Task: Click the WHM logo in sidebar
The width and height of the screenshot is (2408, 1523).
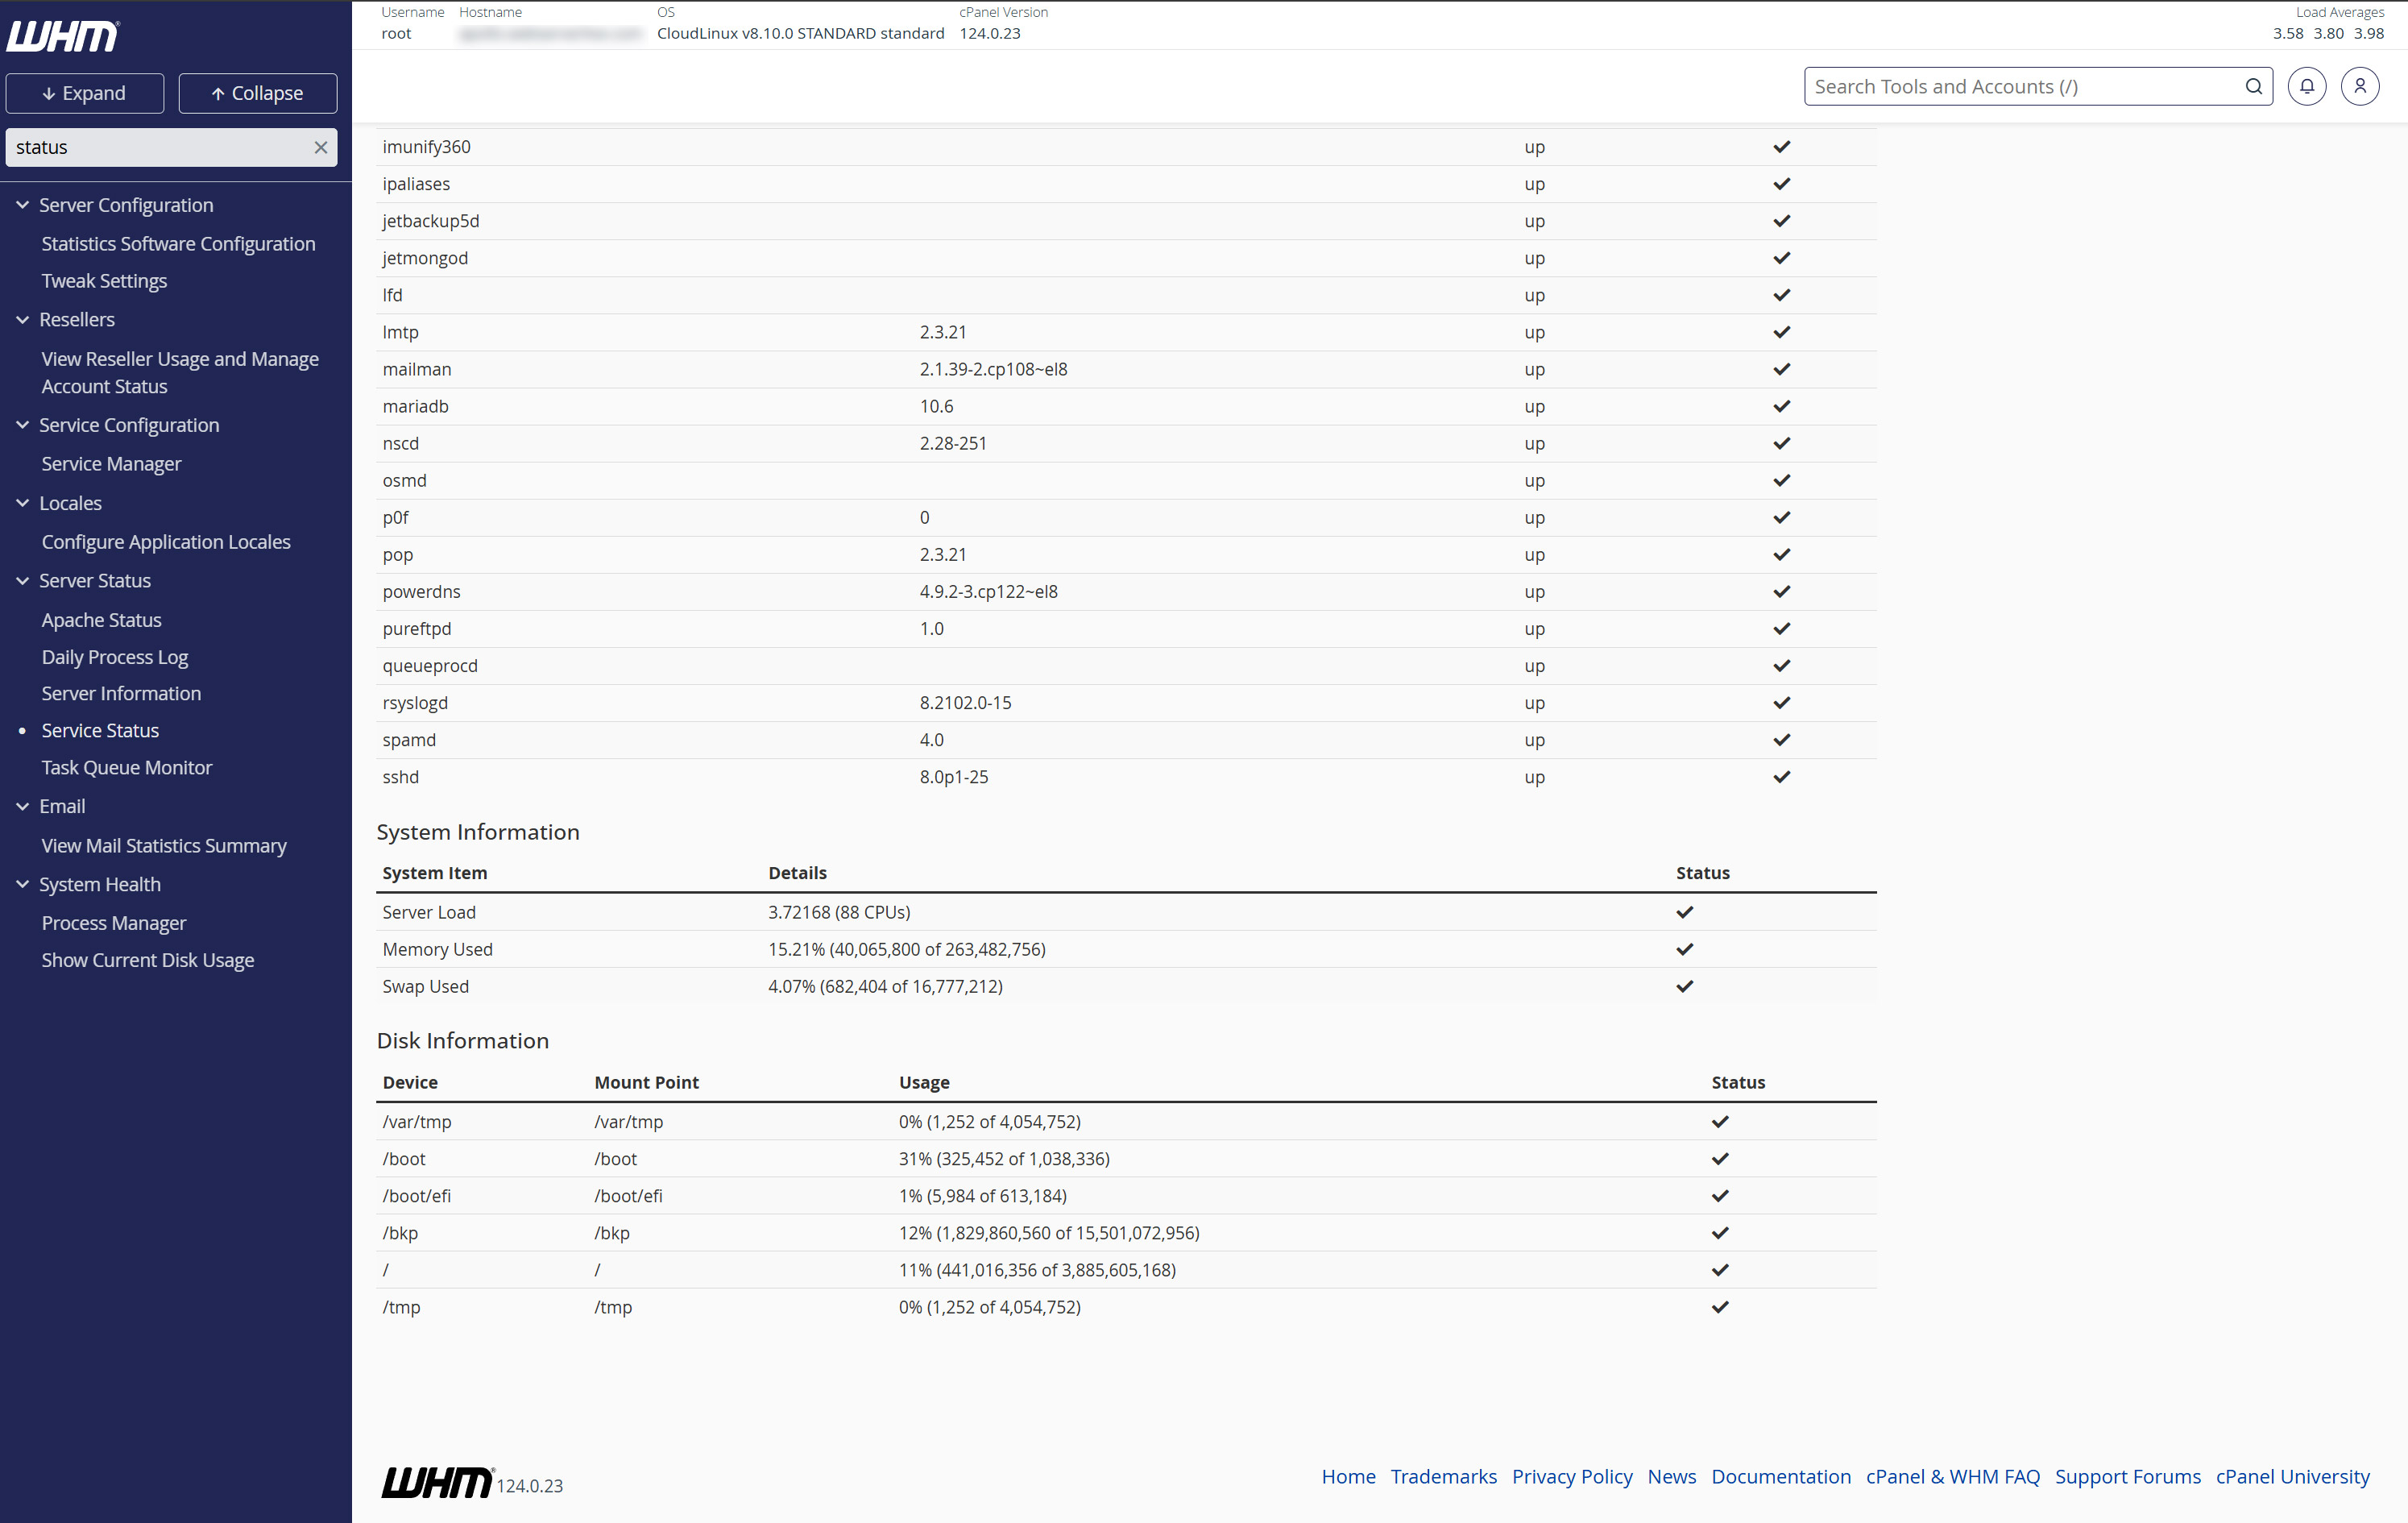Action: pos(63,37)
